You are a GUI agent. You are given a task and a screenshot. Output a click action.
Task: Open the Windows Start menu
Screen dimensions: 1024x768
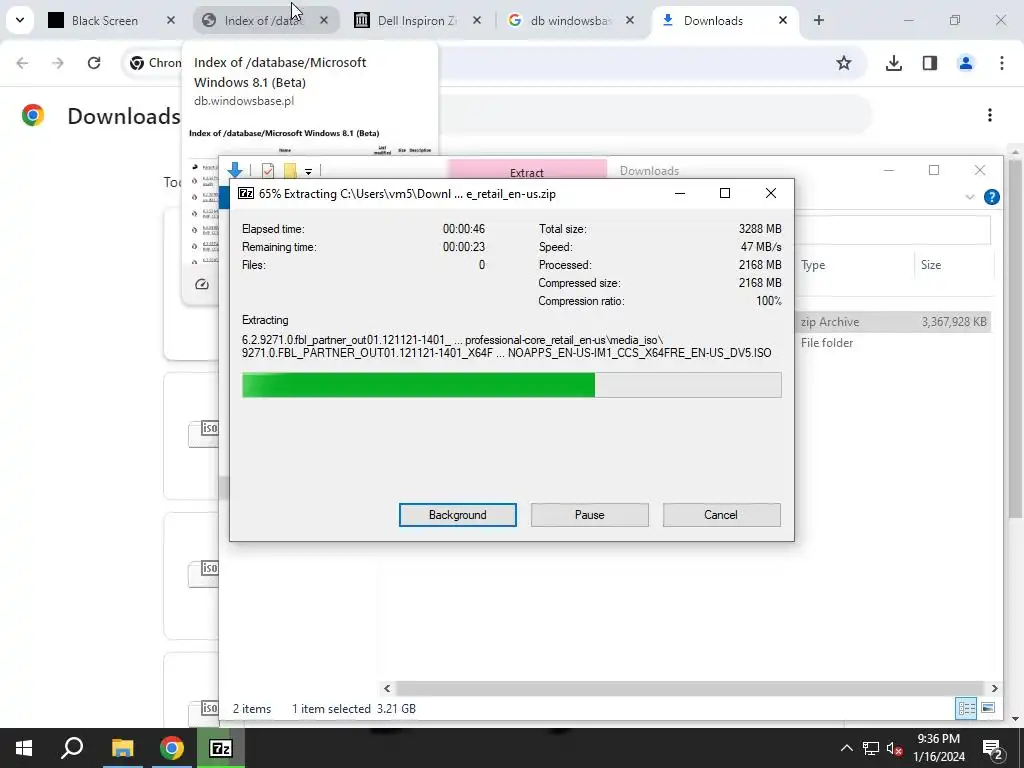pos(24,748)
